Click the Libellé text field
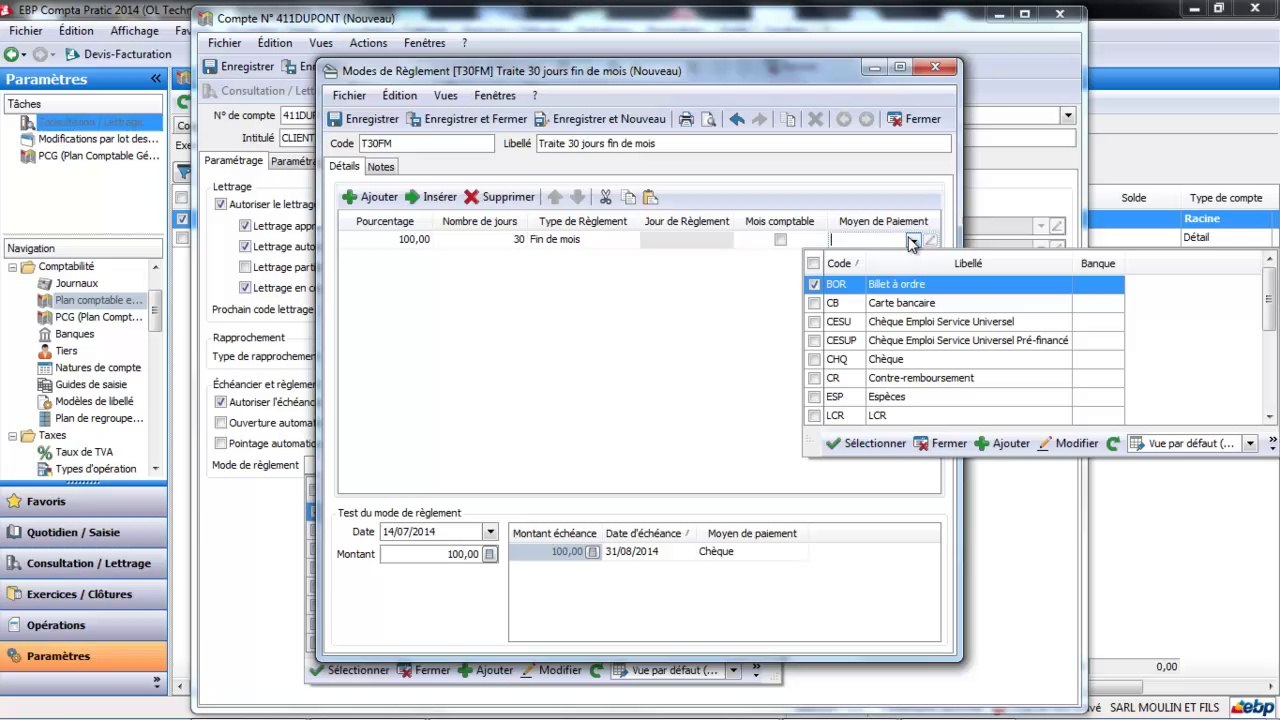Image resolution: width=1280 pixels, height=720 pixels. [743, 143]
